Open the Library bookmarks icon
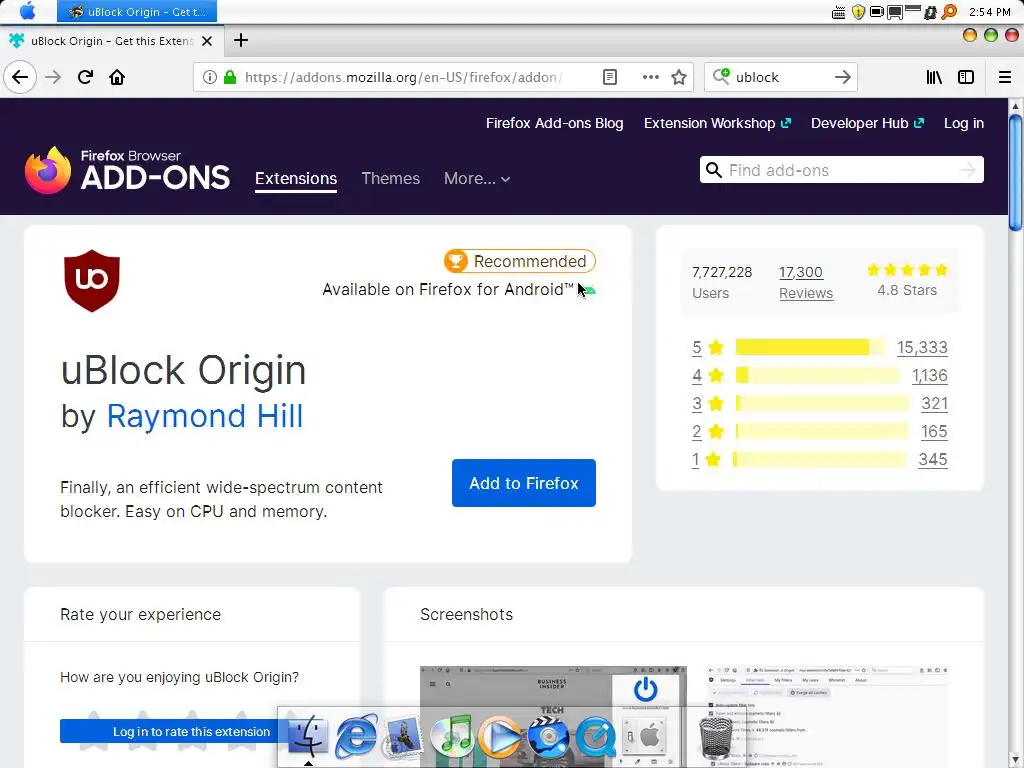Image resolution: width=1024 pixels, height=768 pixels. click(934, 77)
